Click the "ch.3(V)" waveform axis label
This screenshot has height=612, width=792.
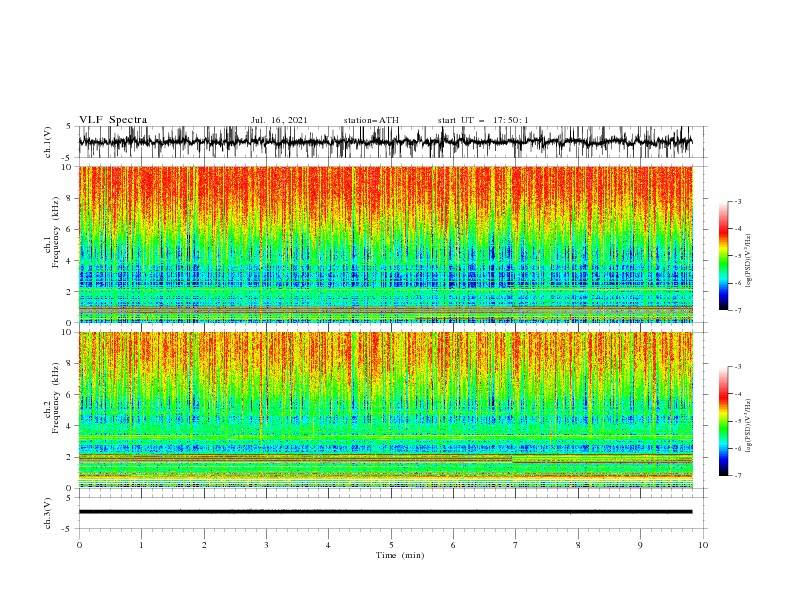point(48,513)
